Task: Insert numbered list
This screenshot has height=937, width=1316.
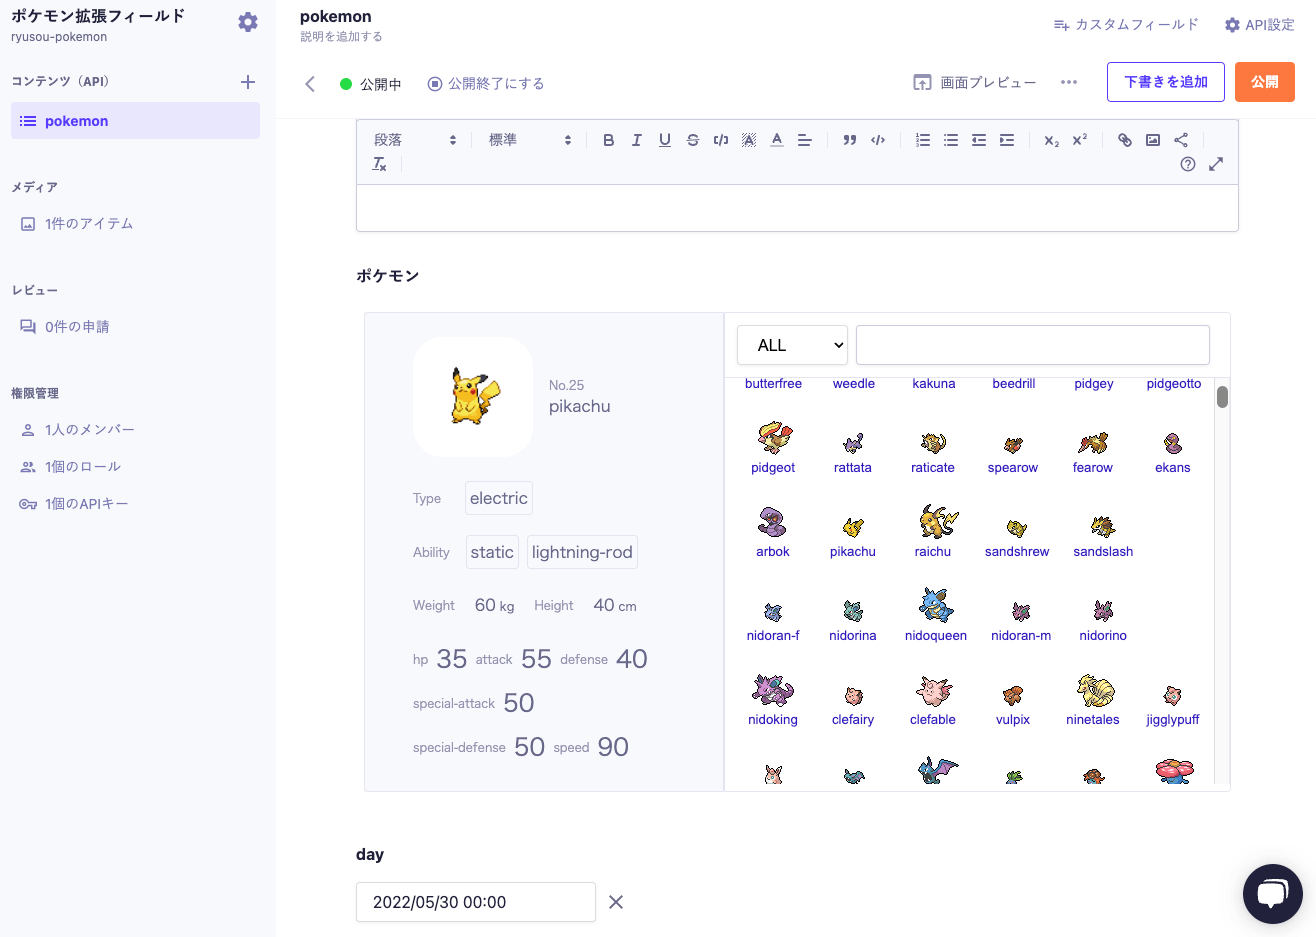Action: click(922, 140)
